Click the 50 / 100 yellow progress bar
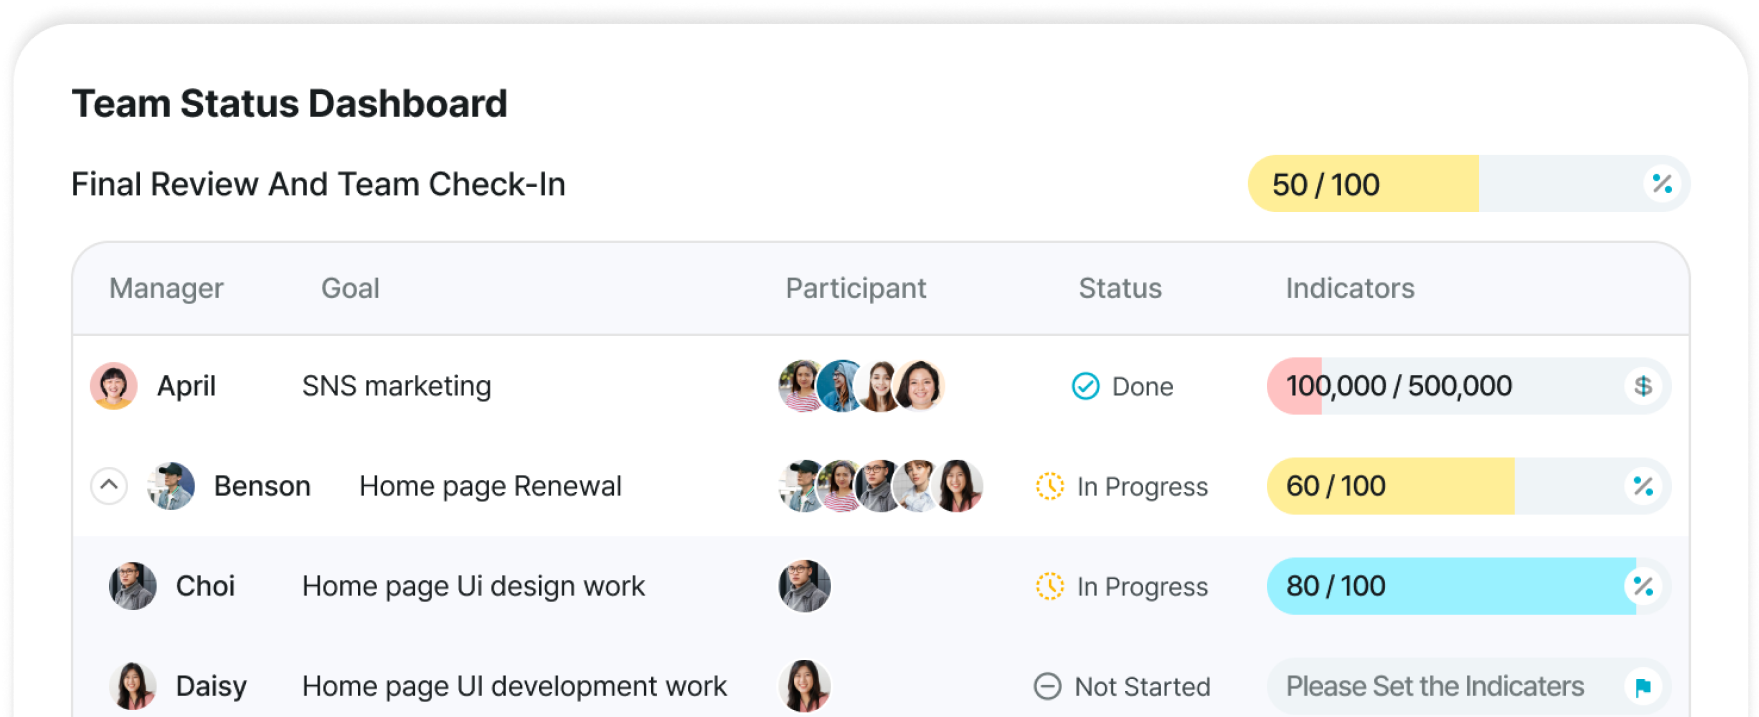The height and width of the screenshot is (717, 1759). [1362, 184]
